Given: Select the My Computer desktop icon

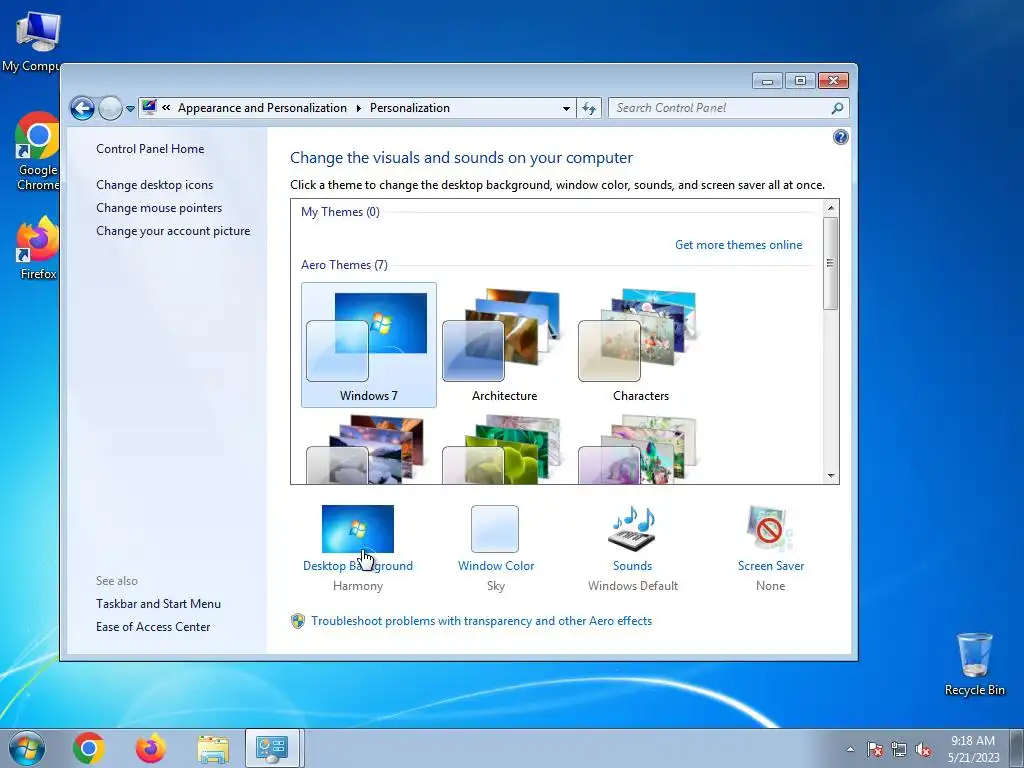Looking at the screenshot, I should [x=31, y=40].
